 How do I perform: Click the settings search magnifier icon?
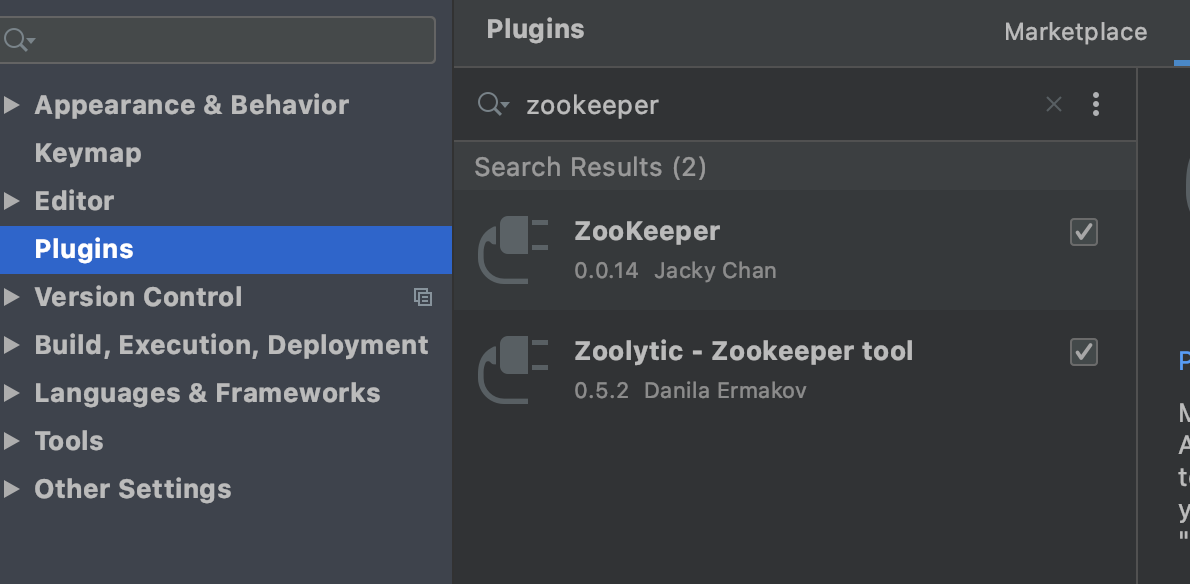[18, 40]
